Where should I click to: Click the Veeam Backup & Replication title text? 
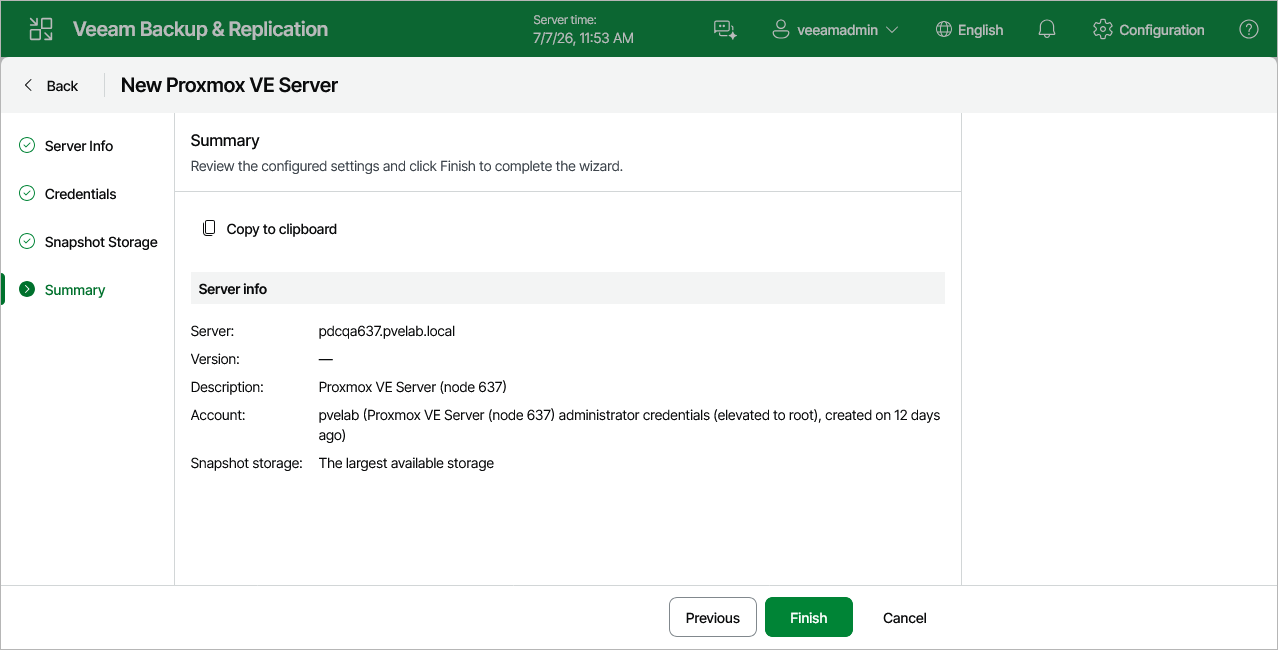(200, 29)
